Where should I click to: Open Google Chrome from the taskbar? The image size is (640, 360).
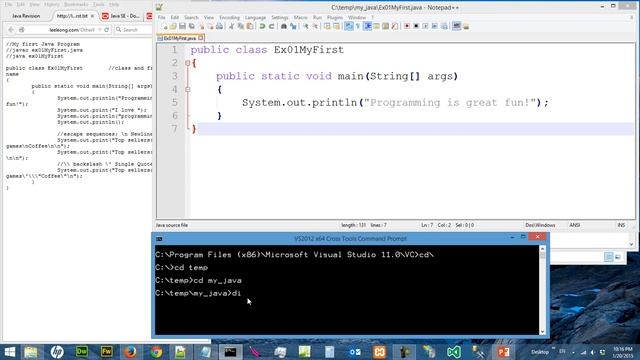coord(156,352)
